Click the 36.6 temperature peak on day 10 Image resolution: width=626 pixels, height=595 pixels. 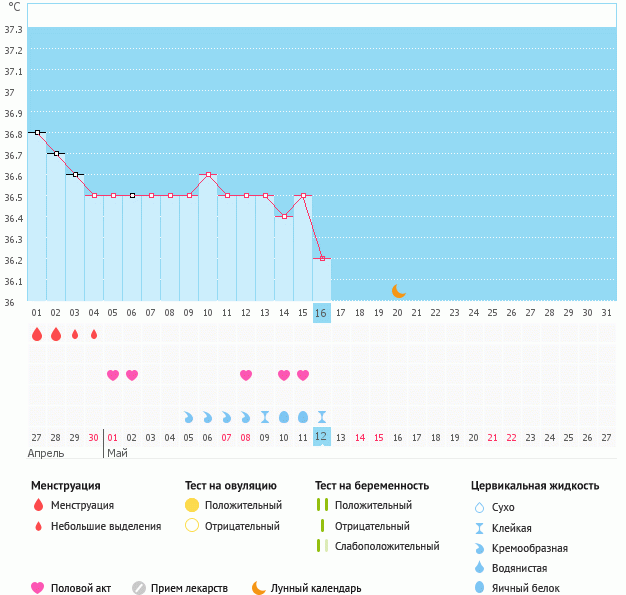pos(208,174)
